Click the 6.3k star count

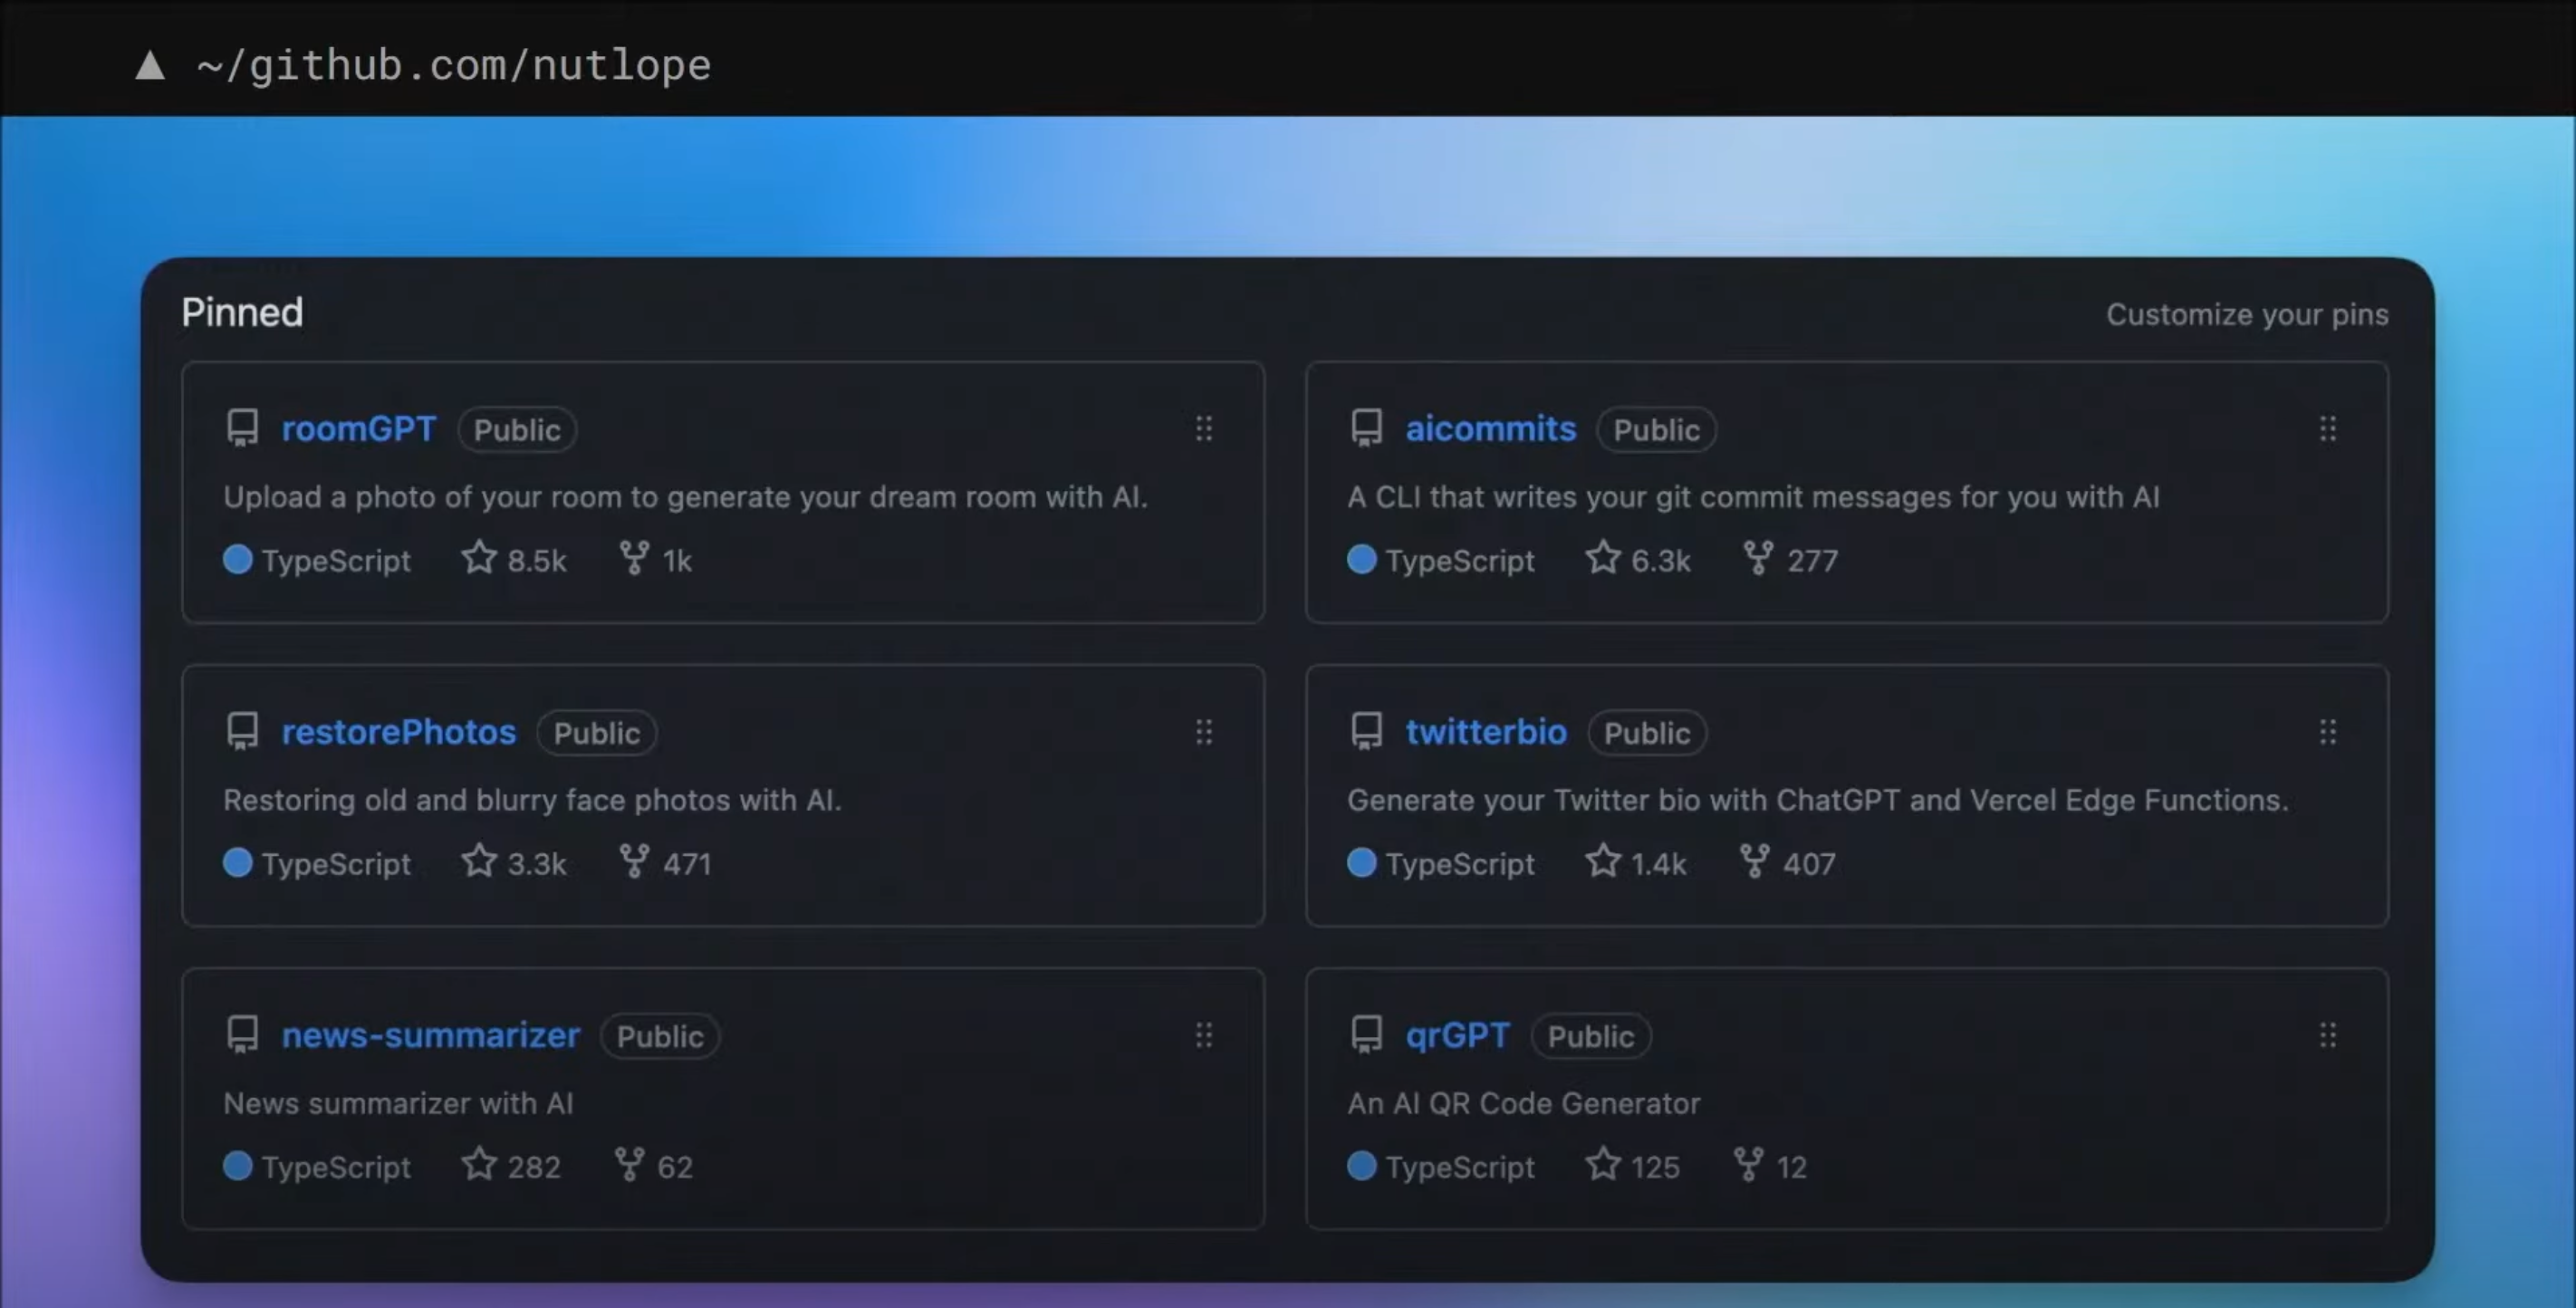(1661, 561)
